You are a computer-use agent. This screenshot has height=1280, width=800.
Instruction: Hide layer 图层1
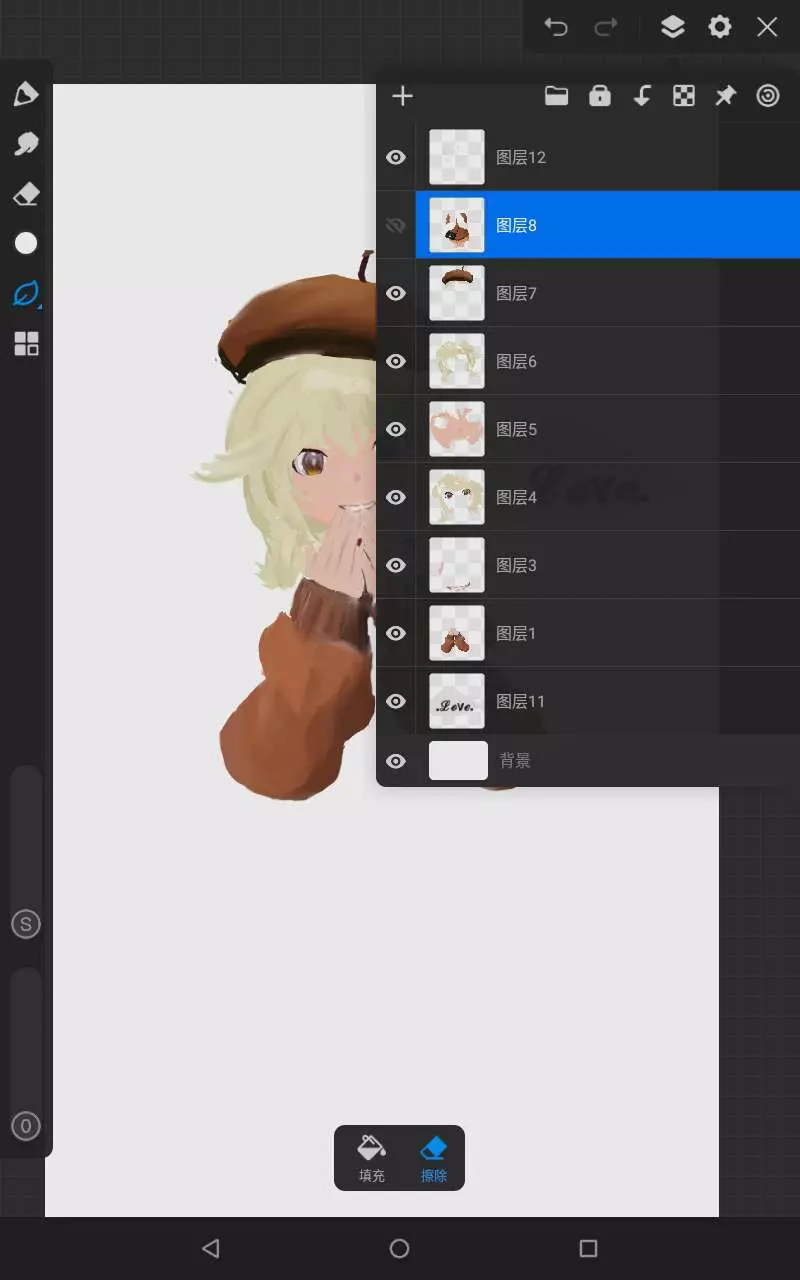tap(396, 633)
